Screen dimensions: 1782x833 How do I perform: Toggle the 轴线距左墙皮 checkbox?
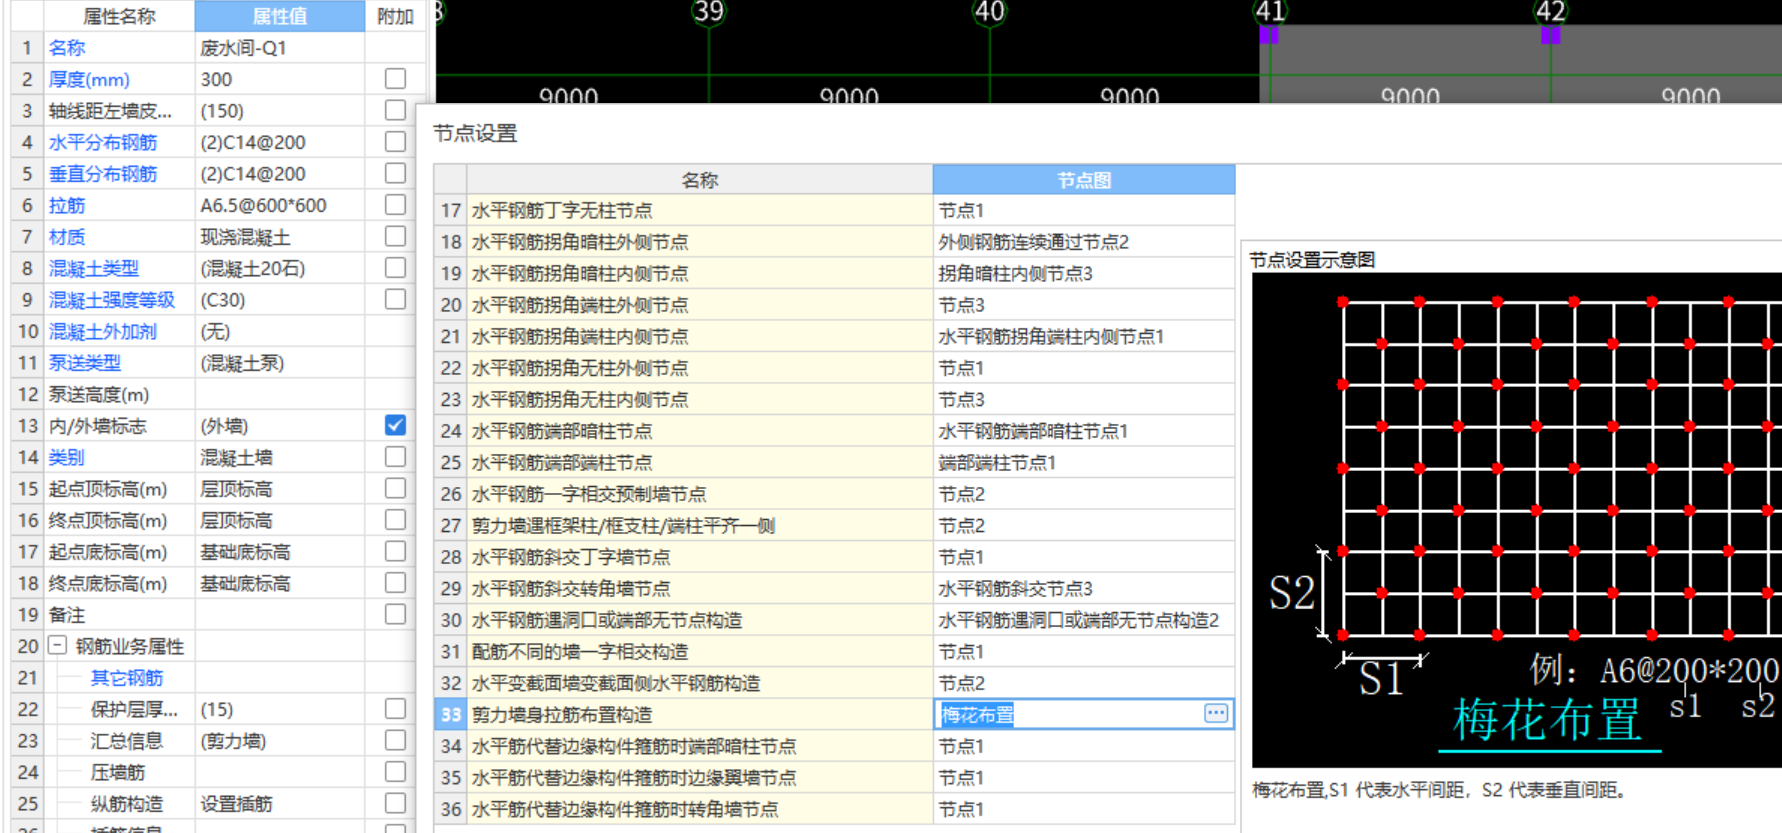coord(395,110)
